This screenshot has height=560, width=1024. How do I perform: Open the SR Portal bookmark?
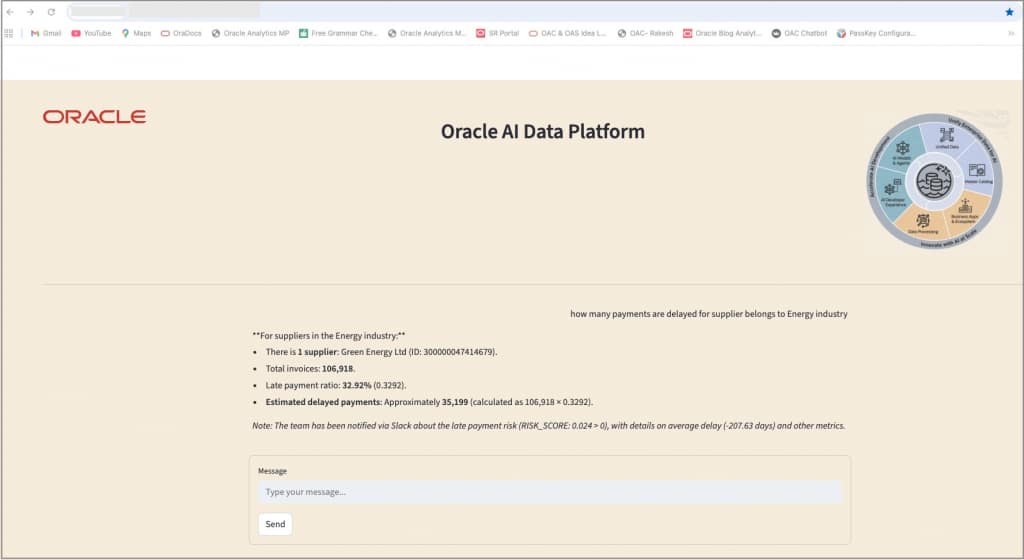coord(498,33)
